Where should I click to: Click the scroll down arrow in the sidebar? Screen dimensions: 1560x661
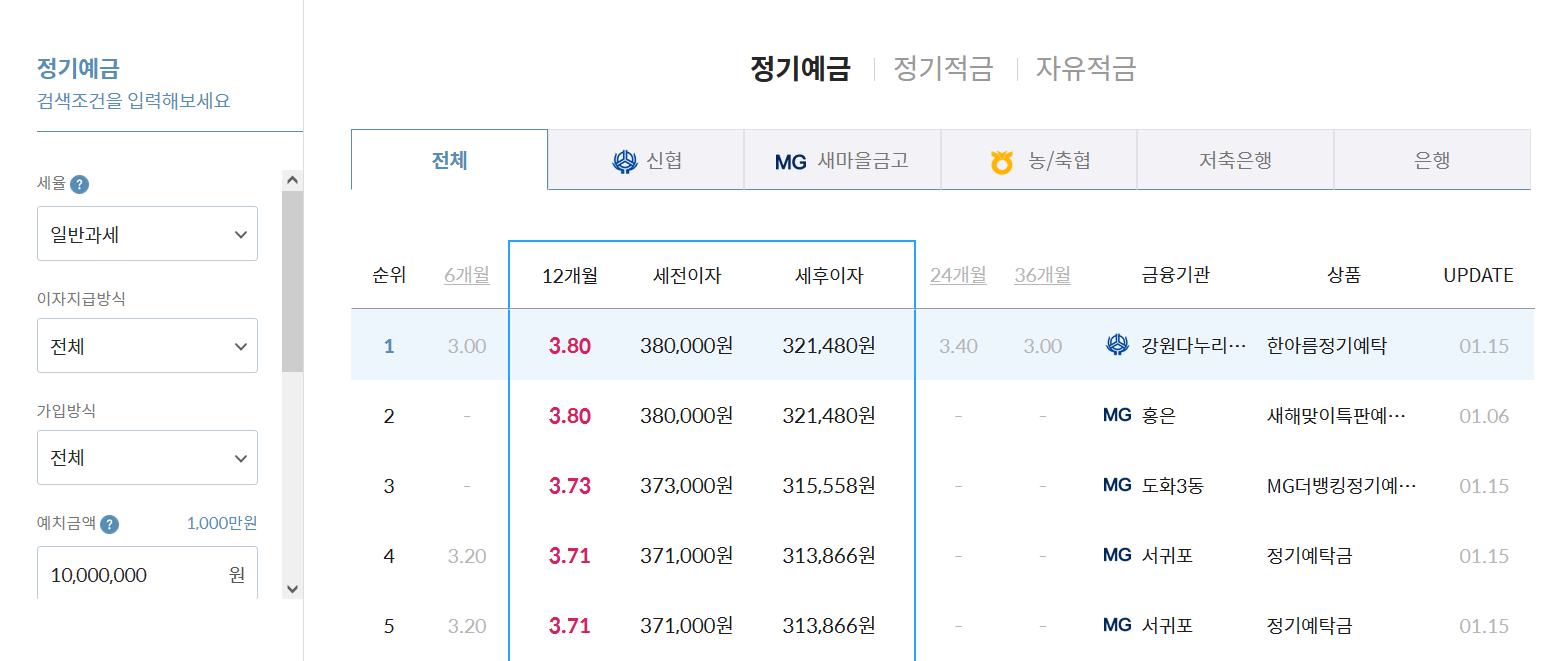pyautogui.click(x=292, y=589)
